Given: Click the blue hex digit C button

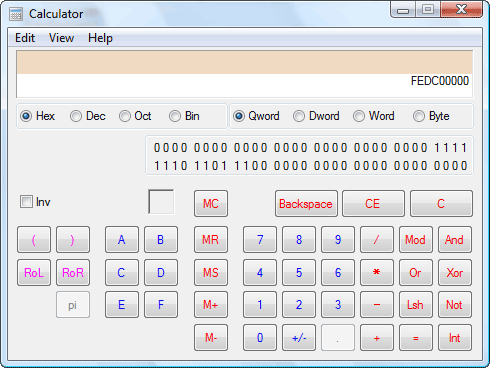Looking at the screenshot, I should (122, 273).
